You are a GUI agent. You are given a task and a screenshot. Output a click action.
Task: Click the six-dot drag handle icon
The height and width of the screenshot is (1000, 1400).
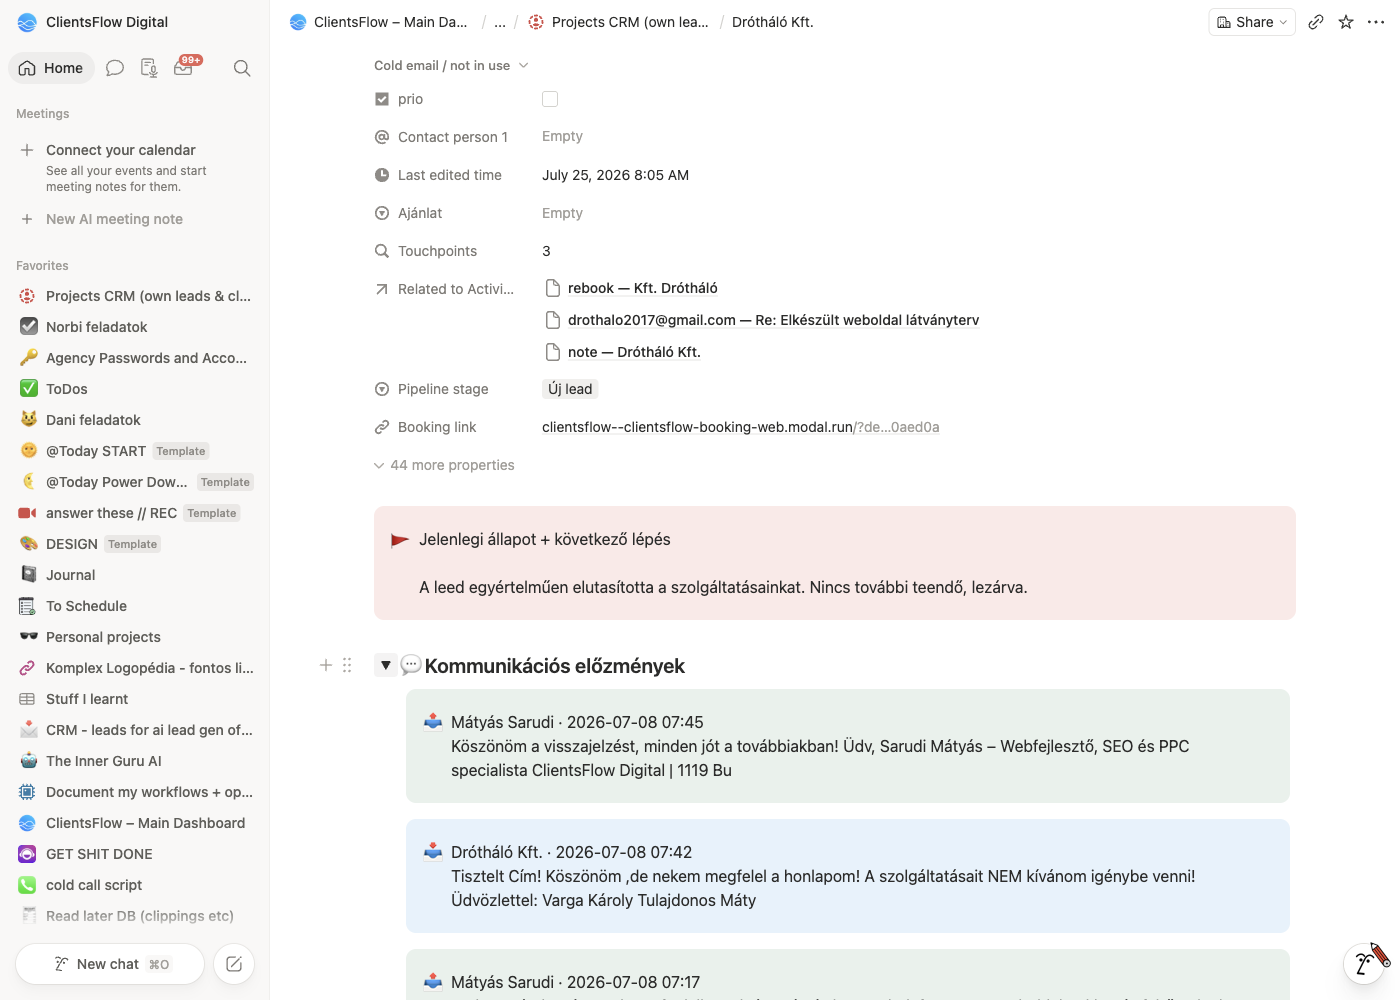tap(347, 665)
